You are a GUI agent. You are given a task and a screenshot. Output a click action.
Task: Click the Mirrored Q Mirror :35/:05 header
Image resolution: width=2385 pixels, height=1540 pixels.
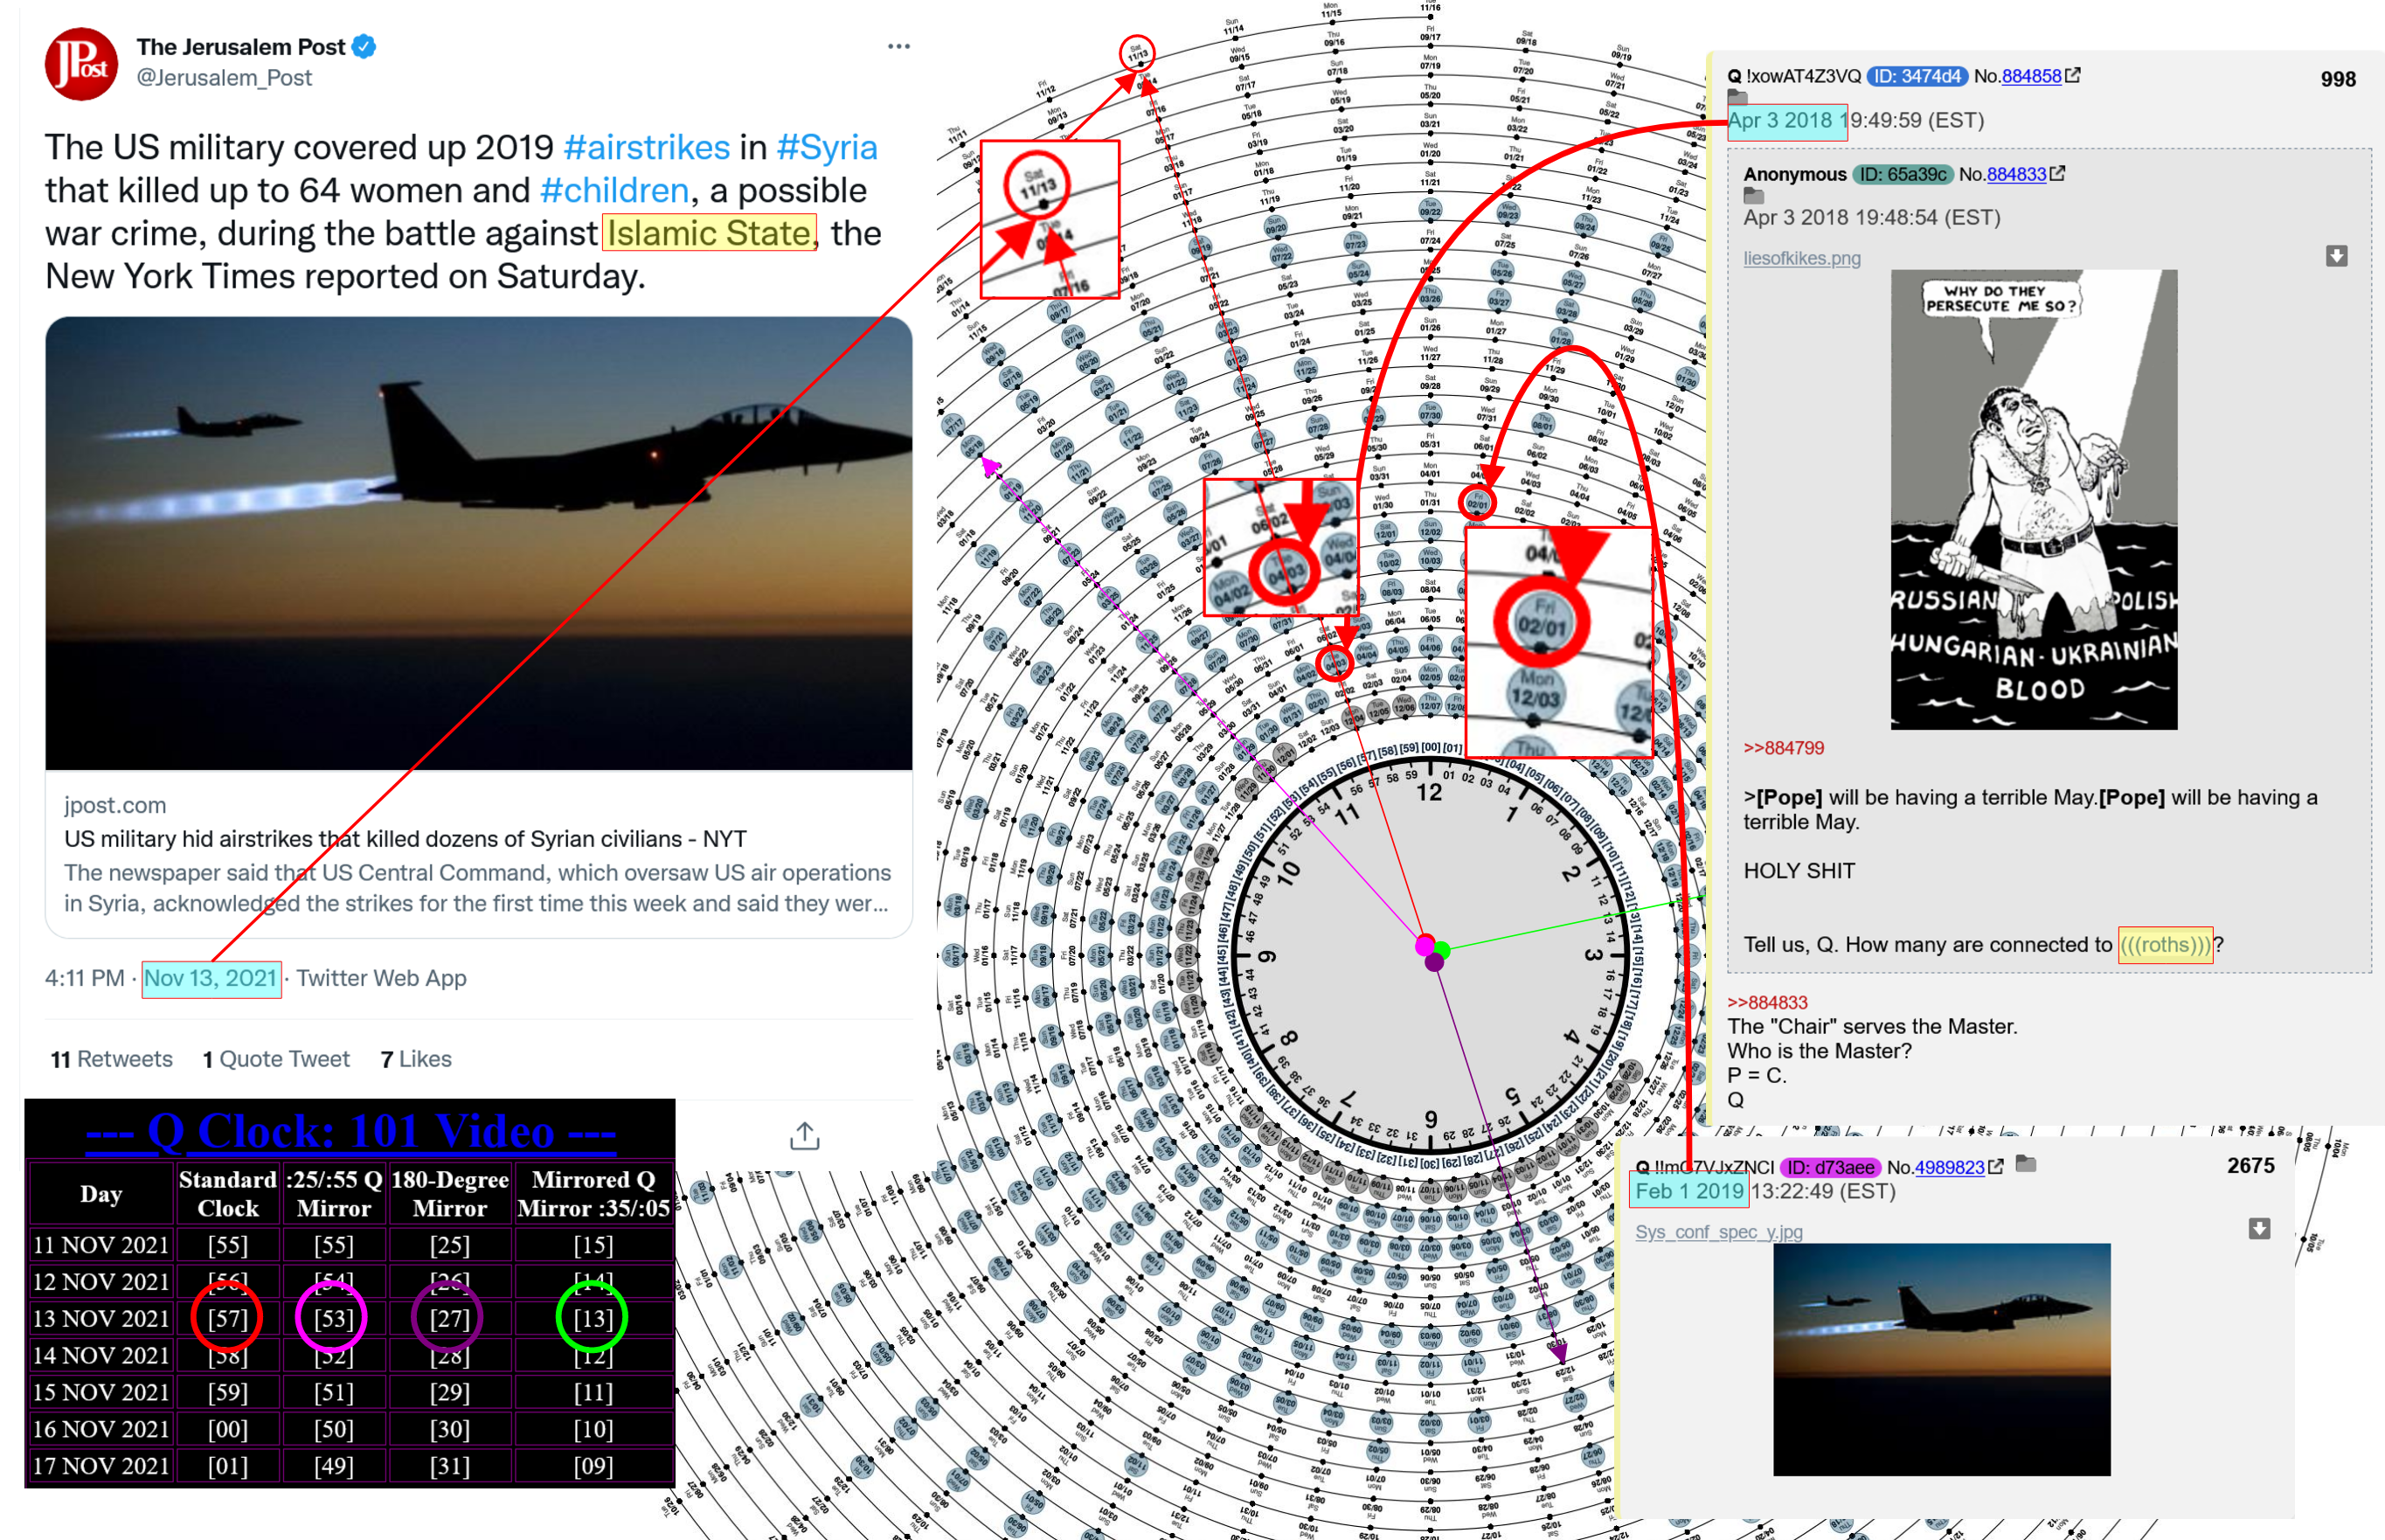593,1193
